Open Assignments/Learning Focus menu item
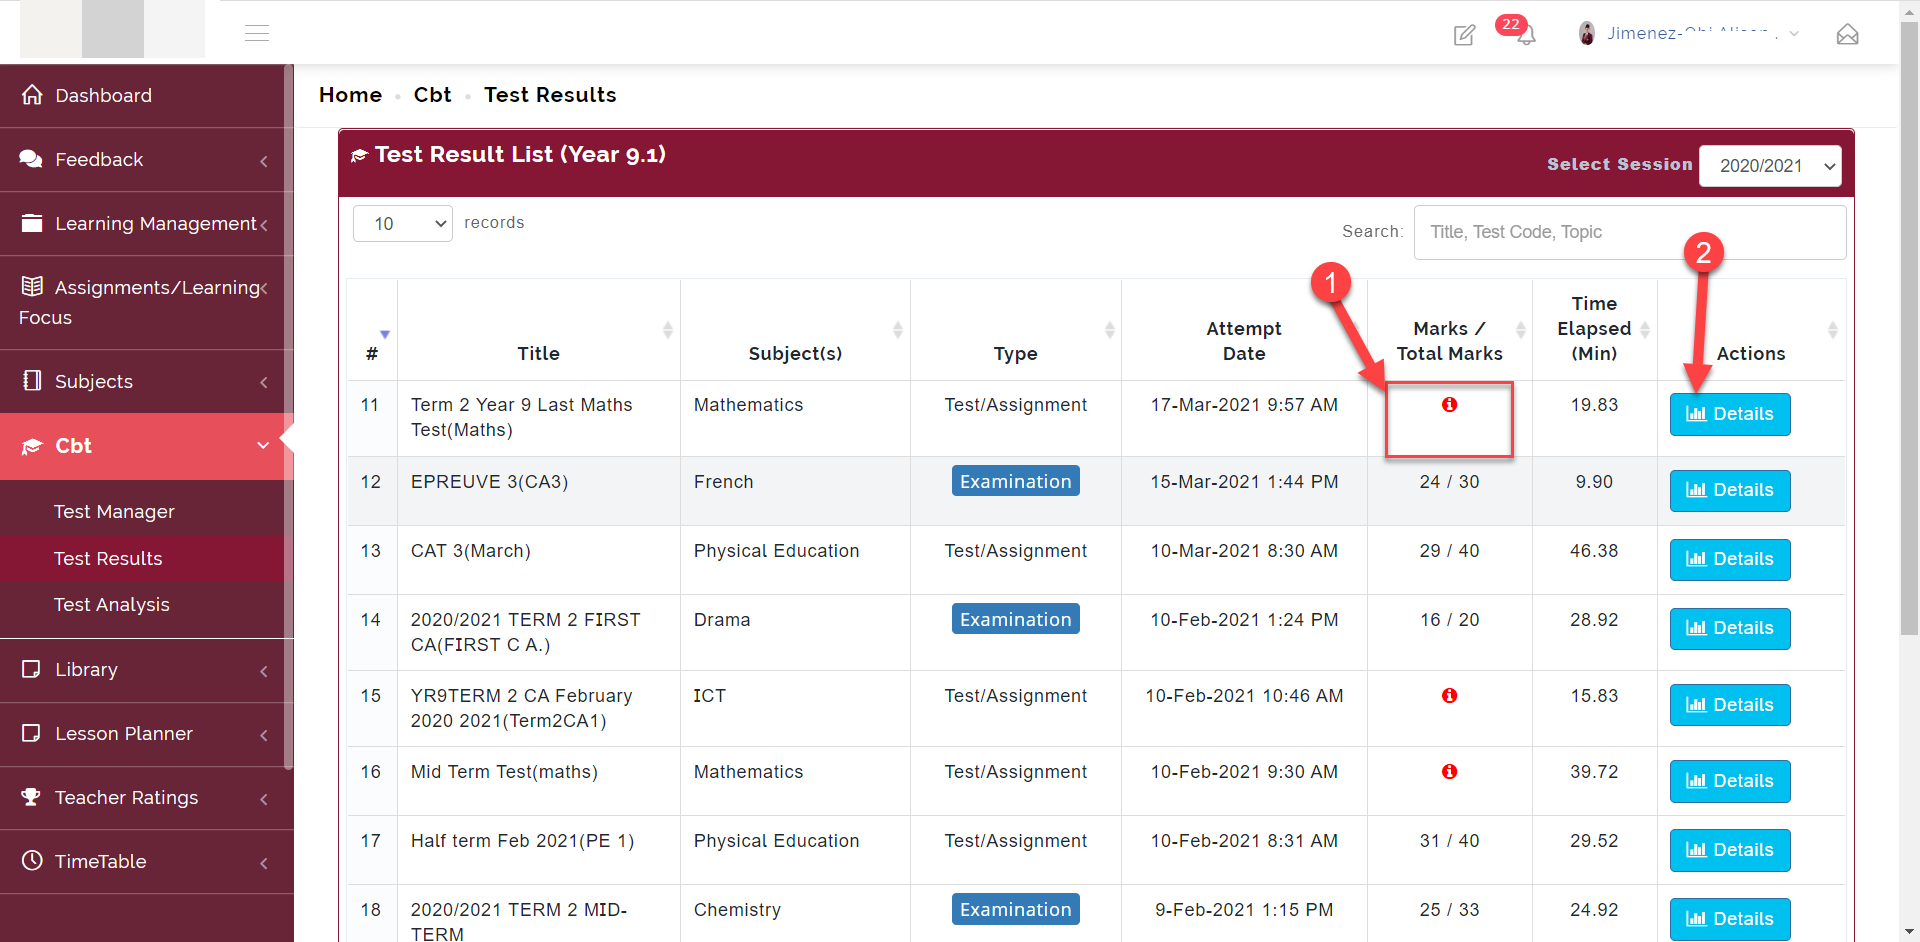The image size is (1920, 942). 147,302
